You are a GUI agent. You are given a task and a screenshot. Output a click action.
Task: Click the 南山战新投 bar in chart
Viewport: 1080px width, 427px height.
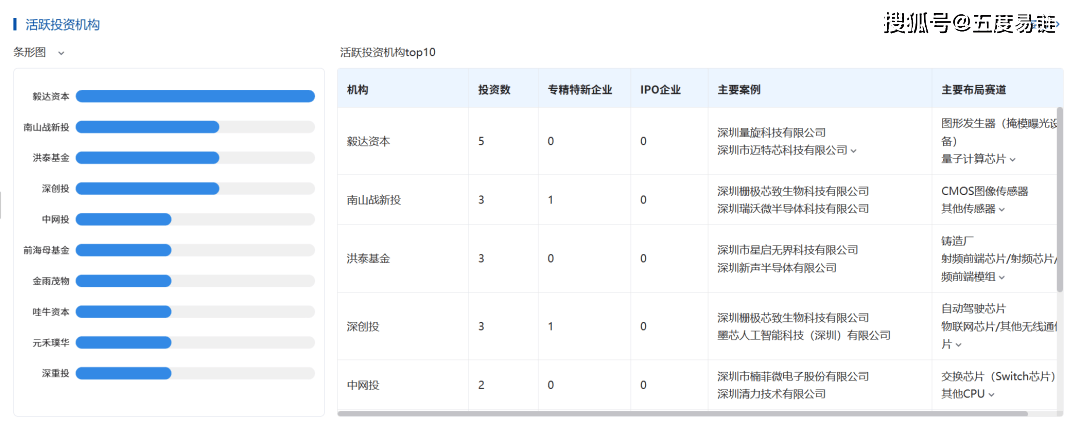tap(147, 127)
